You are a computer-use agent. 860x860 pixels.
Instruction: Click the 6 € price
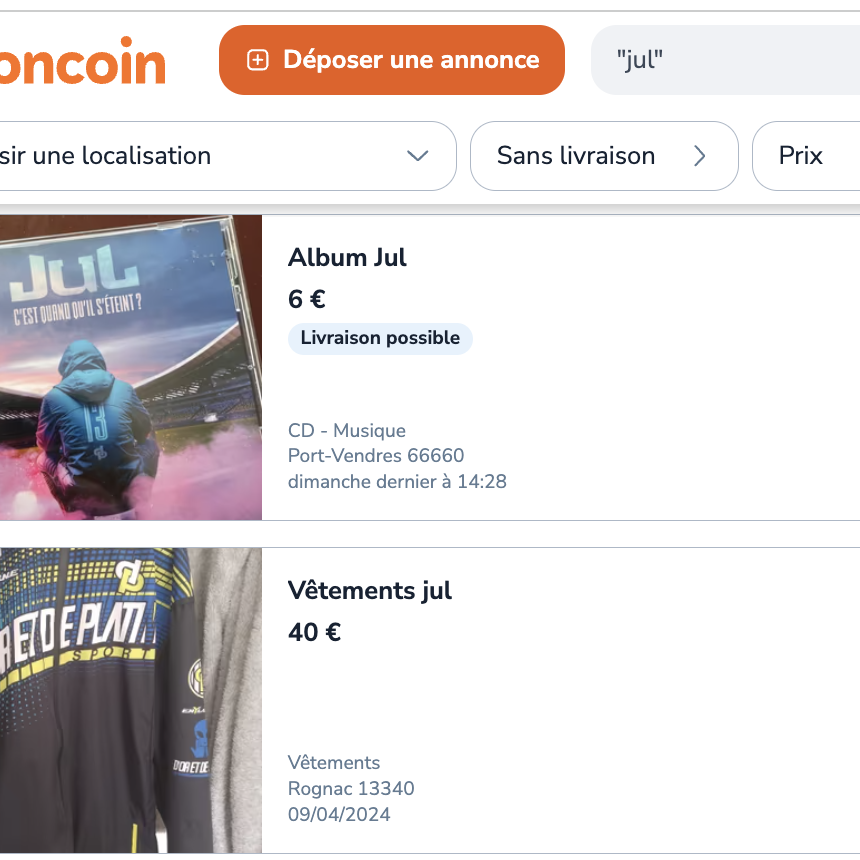pyautogui.click(x=307, y=299)
